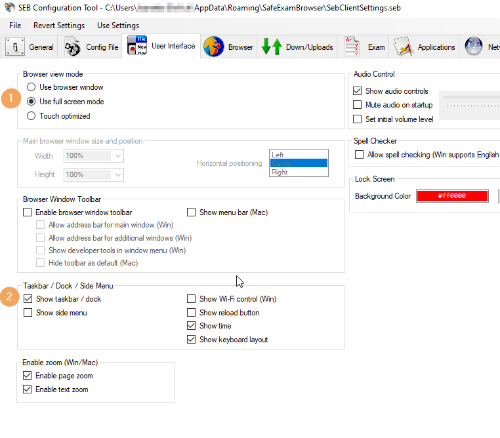Image resolution: width=500 pixels, height=438 pixels.
Task: Enable Show reload button checkbox
Action: 191,313
